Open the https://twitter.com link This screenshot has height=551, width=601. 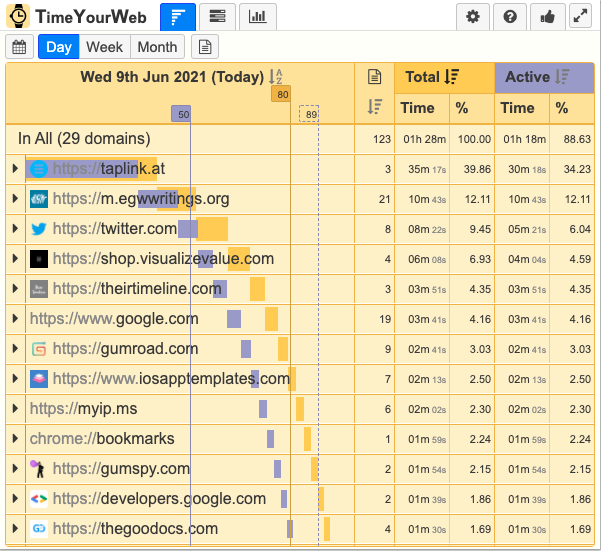[115, 229]
